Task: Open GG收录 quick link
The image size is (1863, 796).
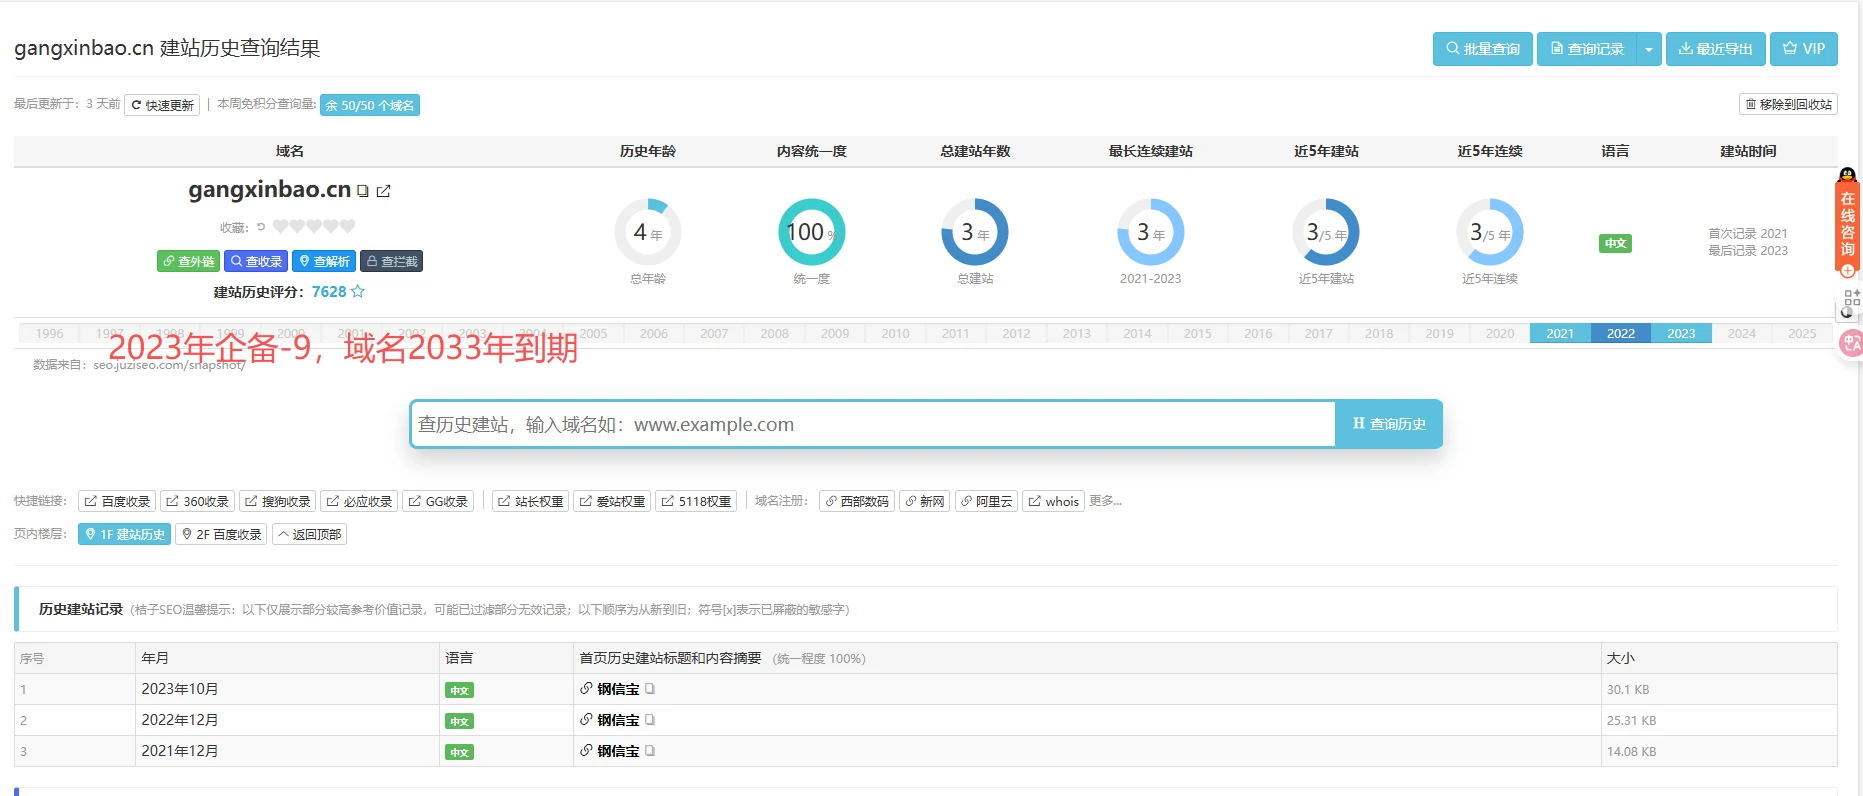Action: [x=438, y=501]
